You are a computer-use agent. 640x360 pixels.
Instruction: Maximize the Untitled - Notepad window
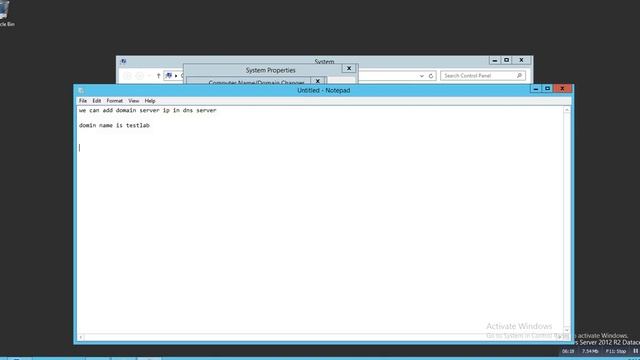pos(548,89)
